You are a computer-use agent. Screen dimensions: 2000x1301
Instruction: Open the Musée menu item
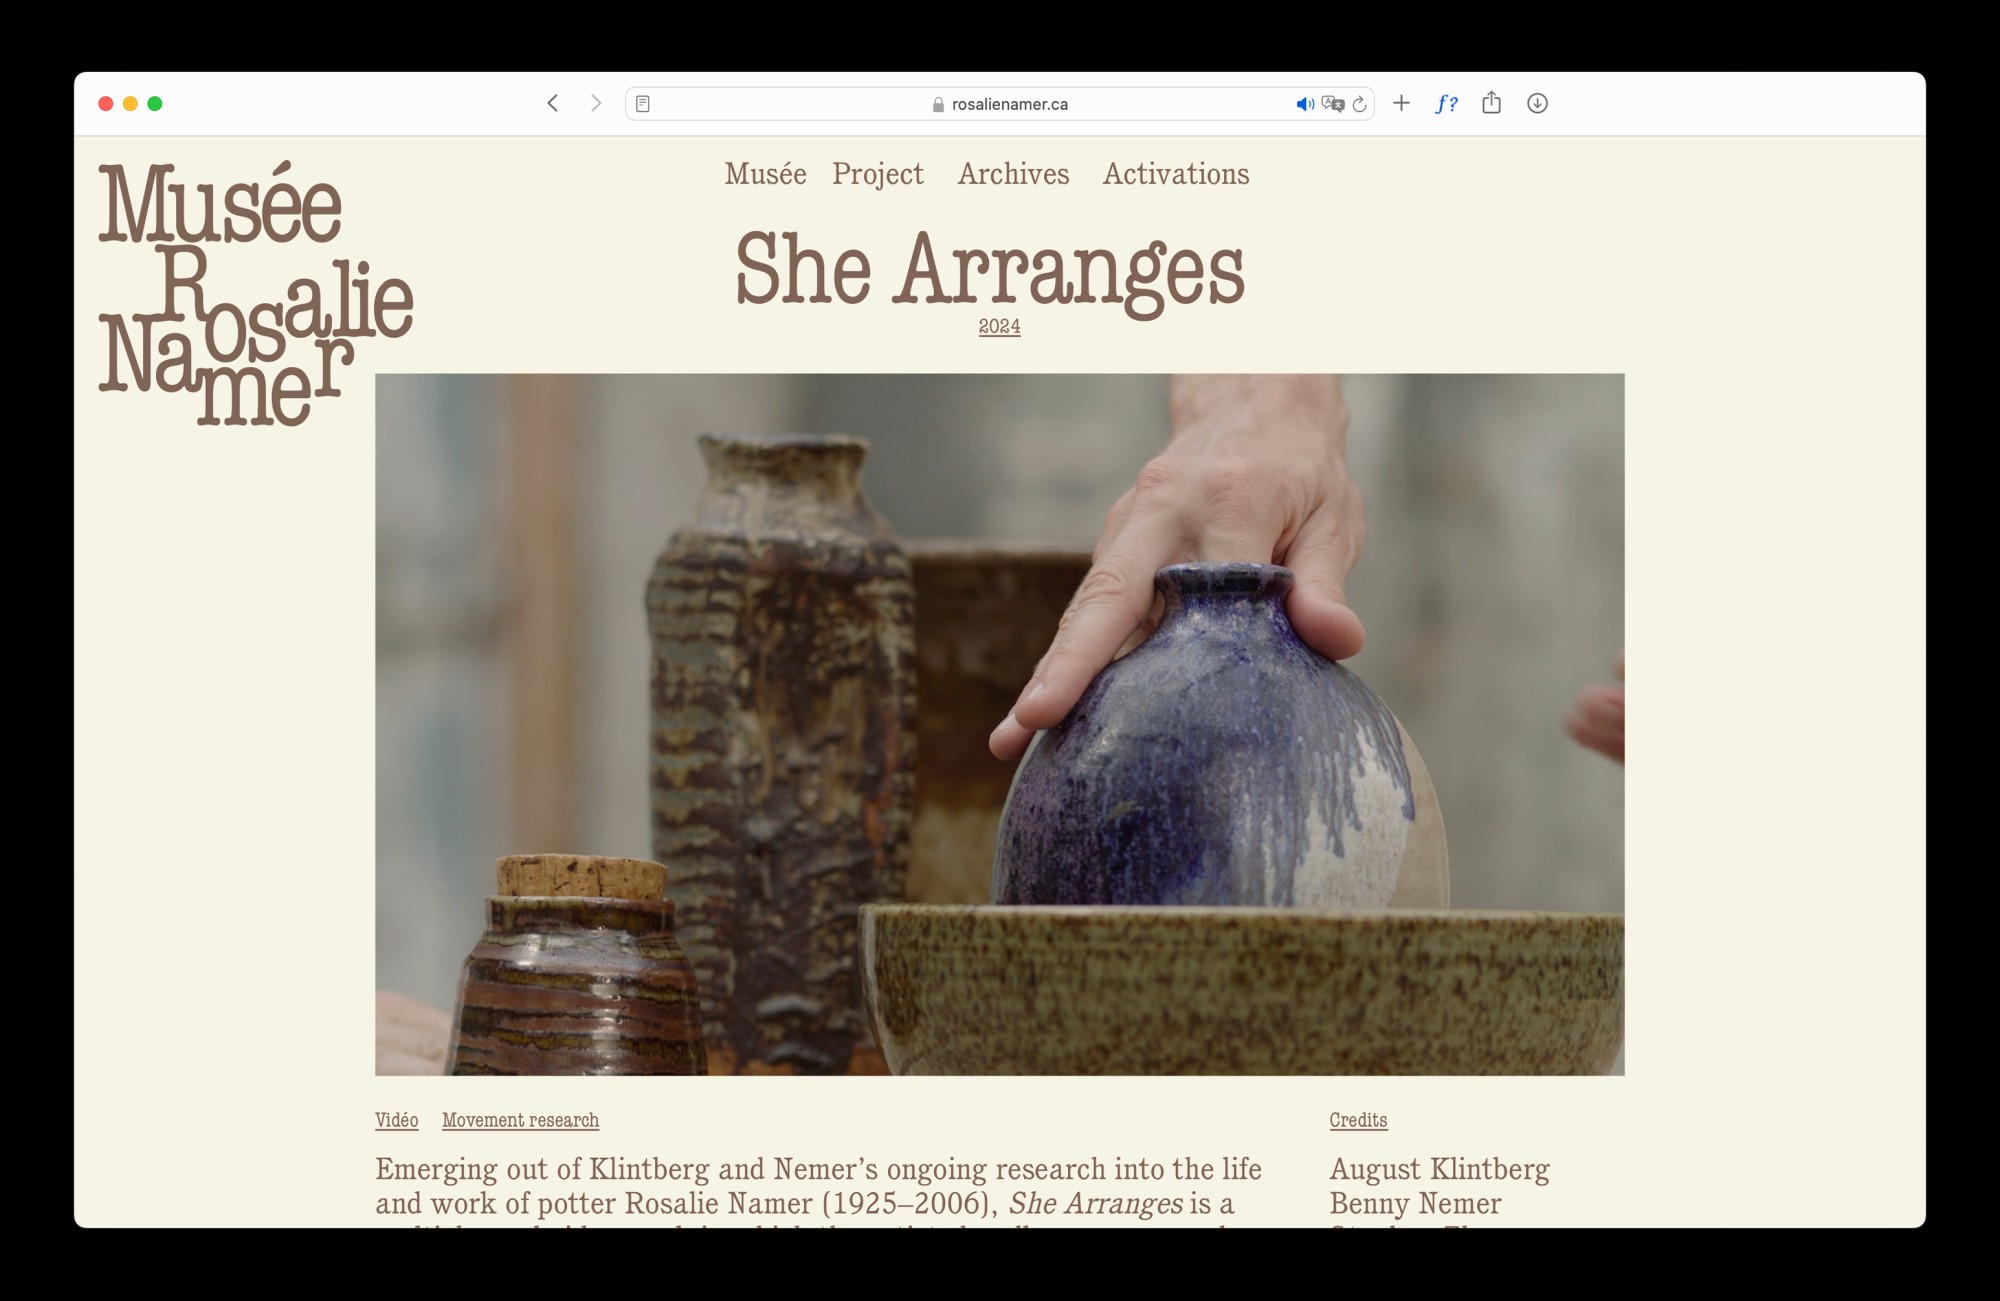pyautogui.click(x=765, y=174)
